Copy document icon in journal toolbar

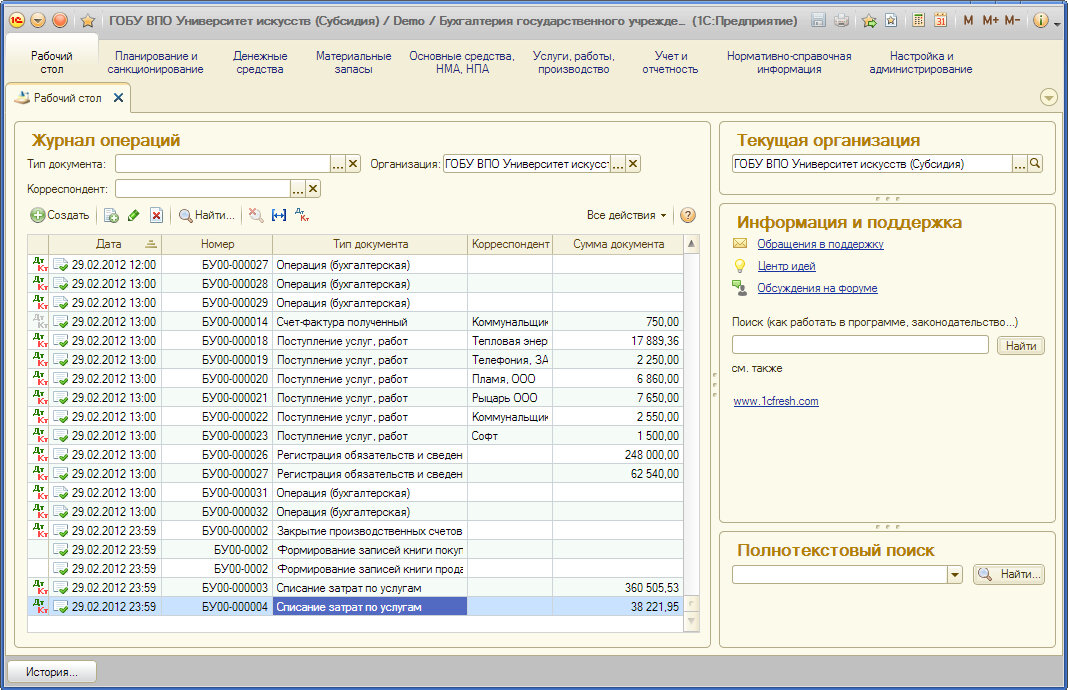point(111,215)
